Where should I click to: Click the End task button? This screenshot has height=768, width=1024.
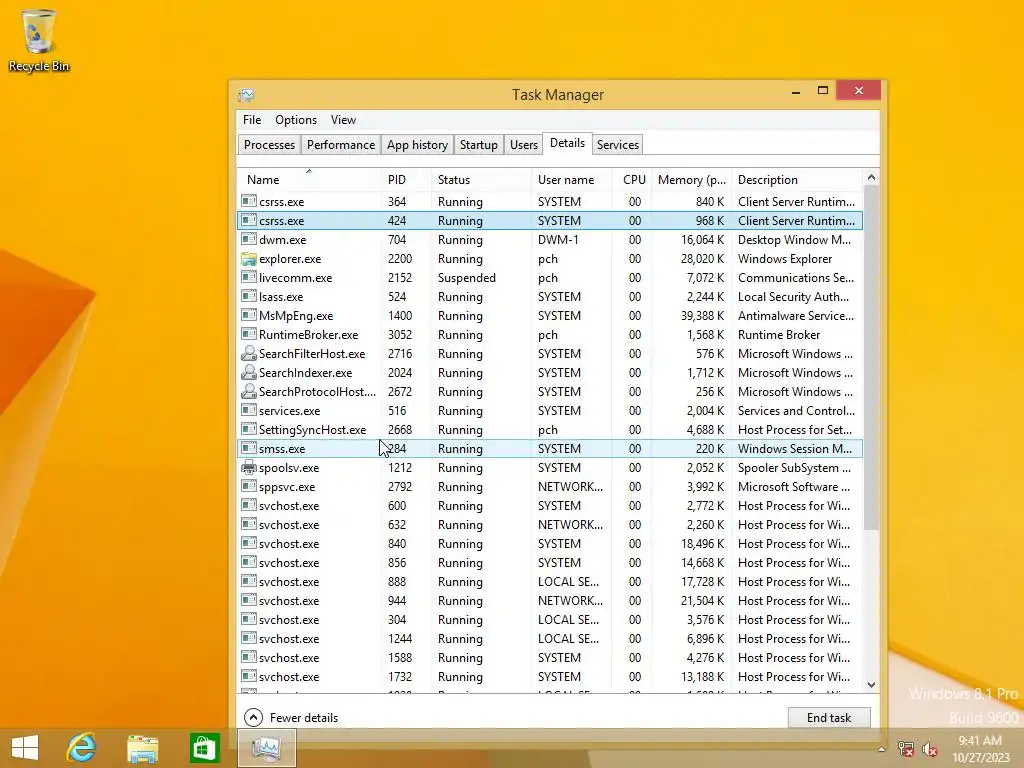tap(829, 718)
